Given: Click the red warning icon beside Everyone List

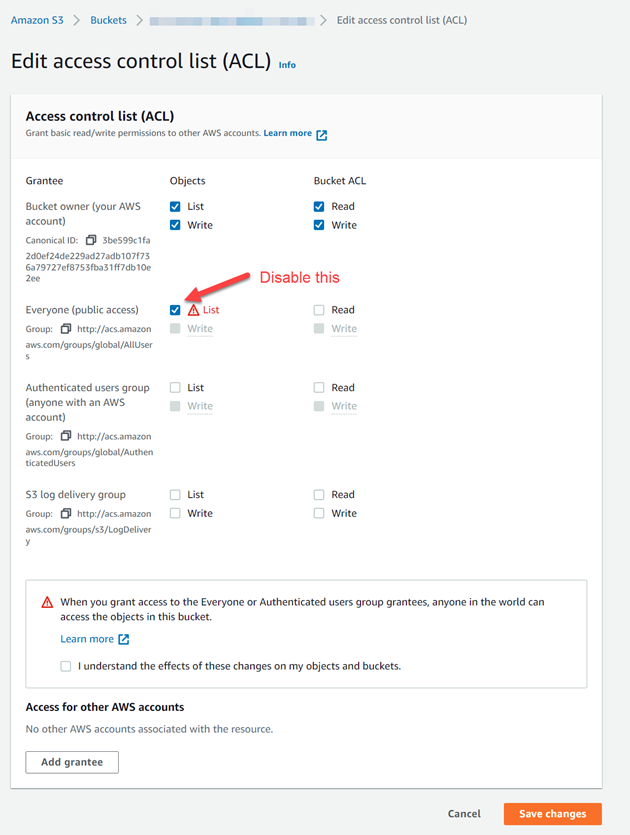Looking at the screenshot, I should (194, 310).
